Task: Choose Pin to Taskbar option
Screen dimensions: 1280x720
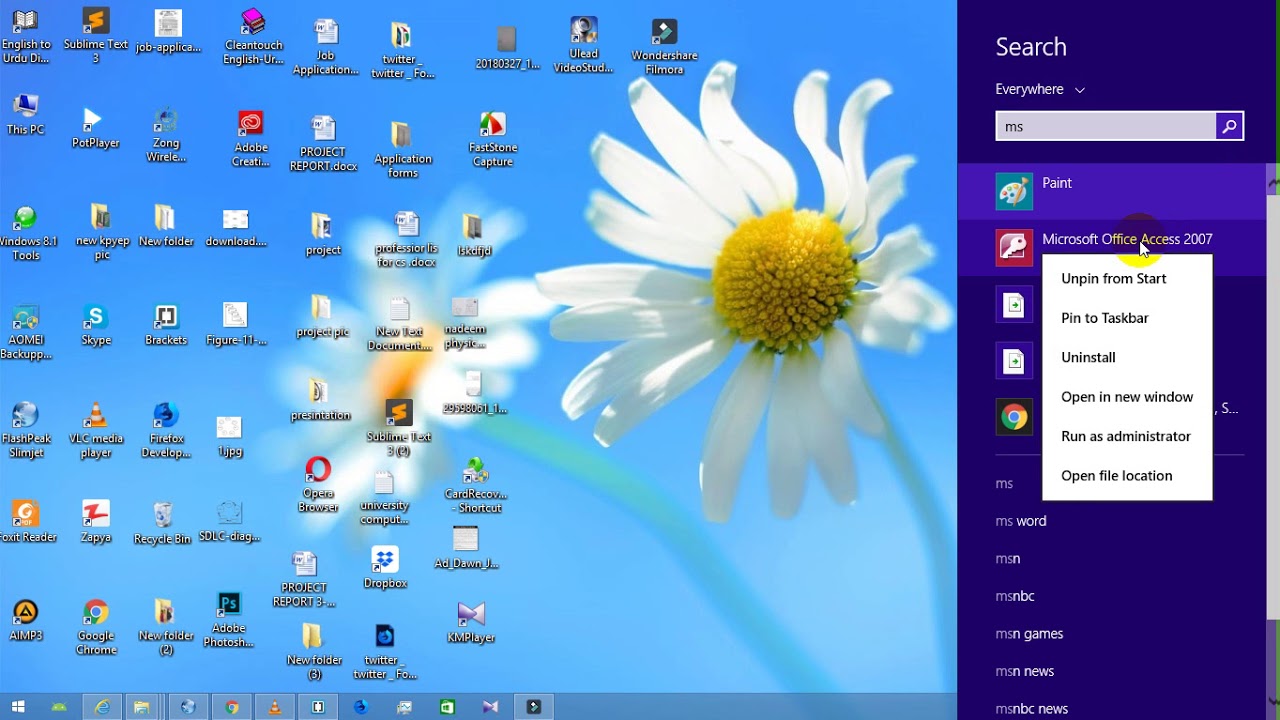Action: [x=1104, y=318]
